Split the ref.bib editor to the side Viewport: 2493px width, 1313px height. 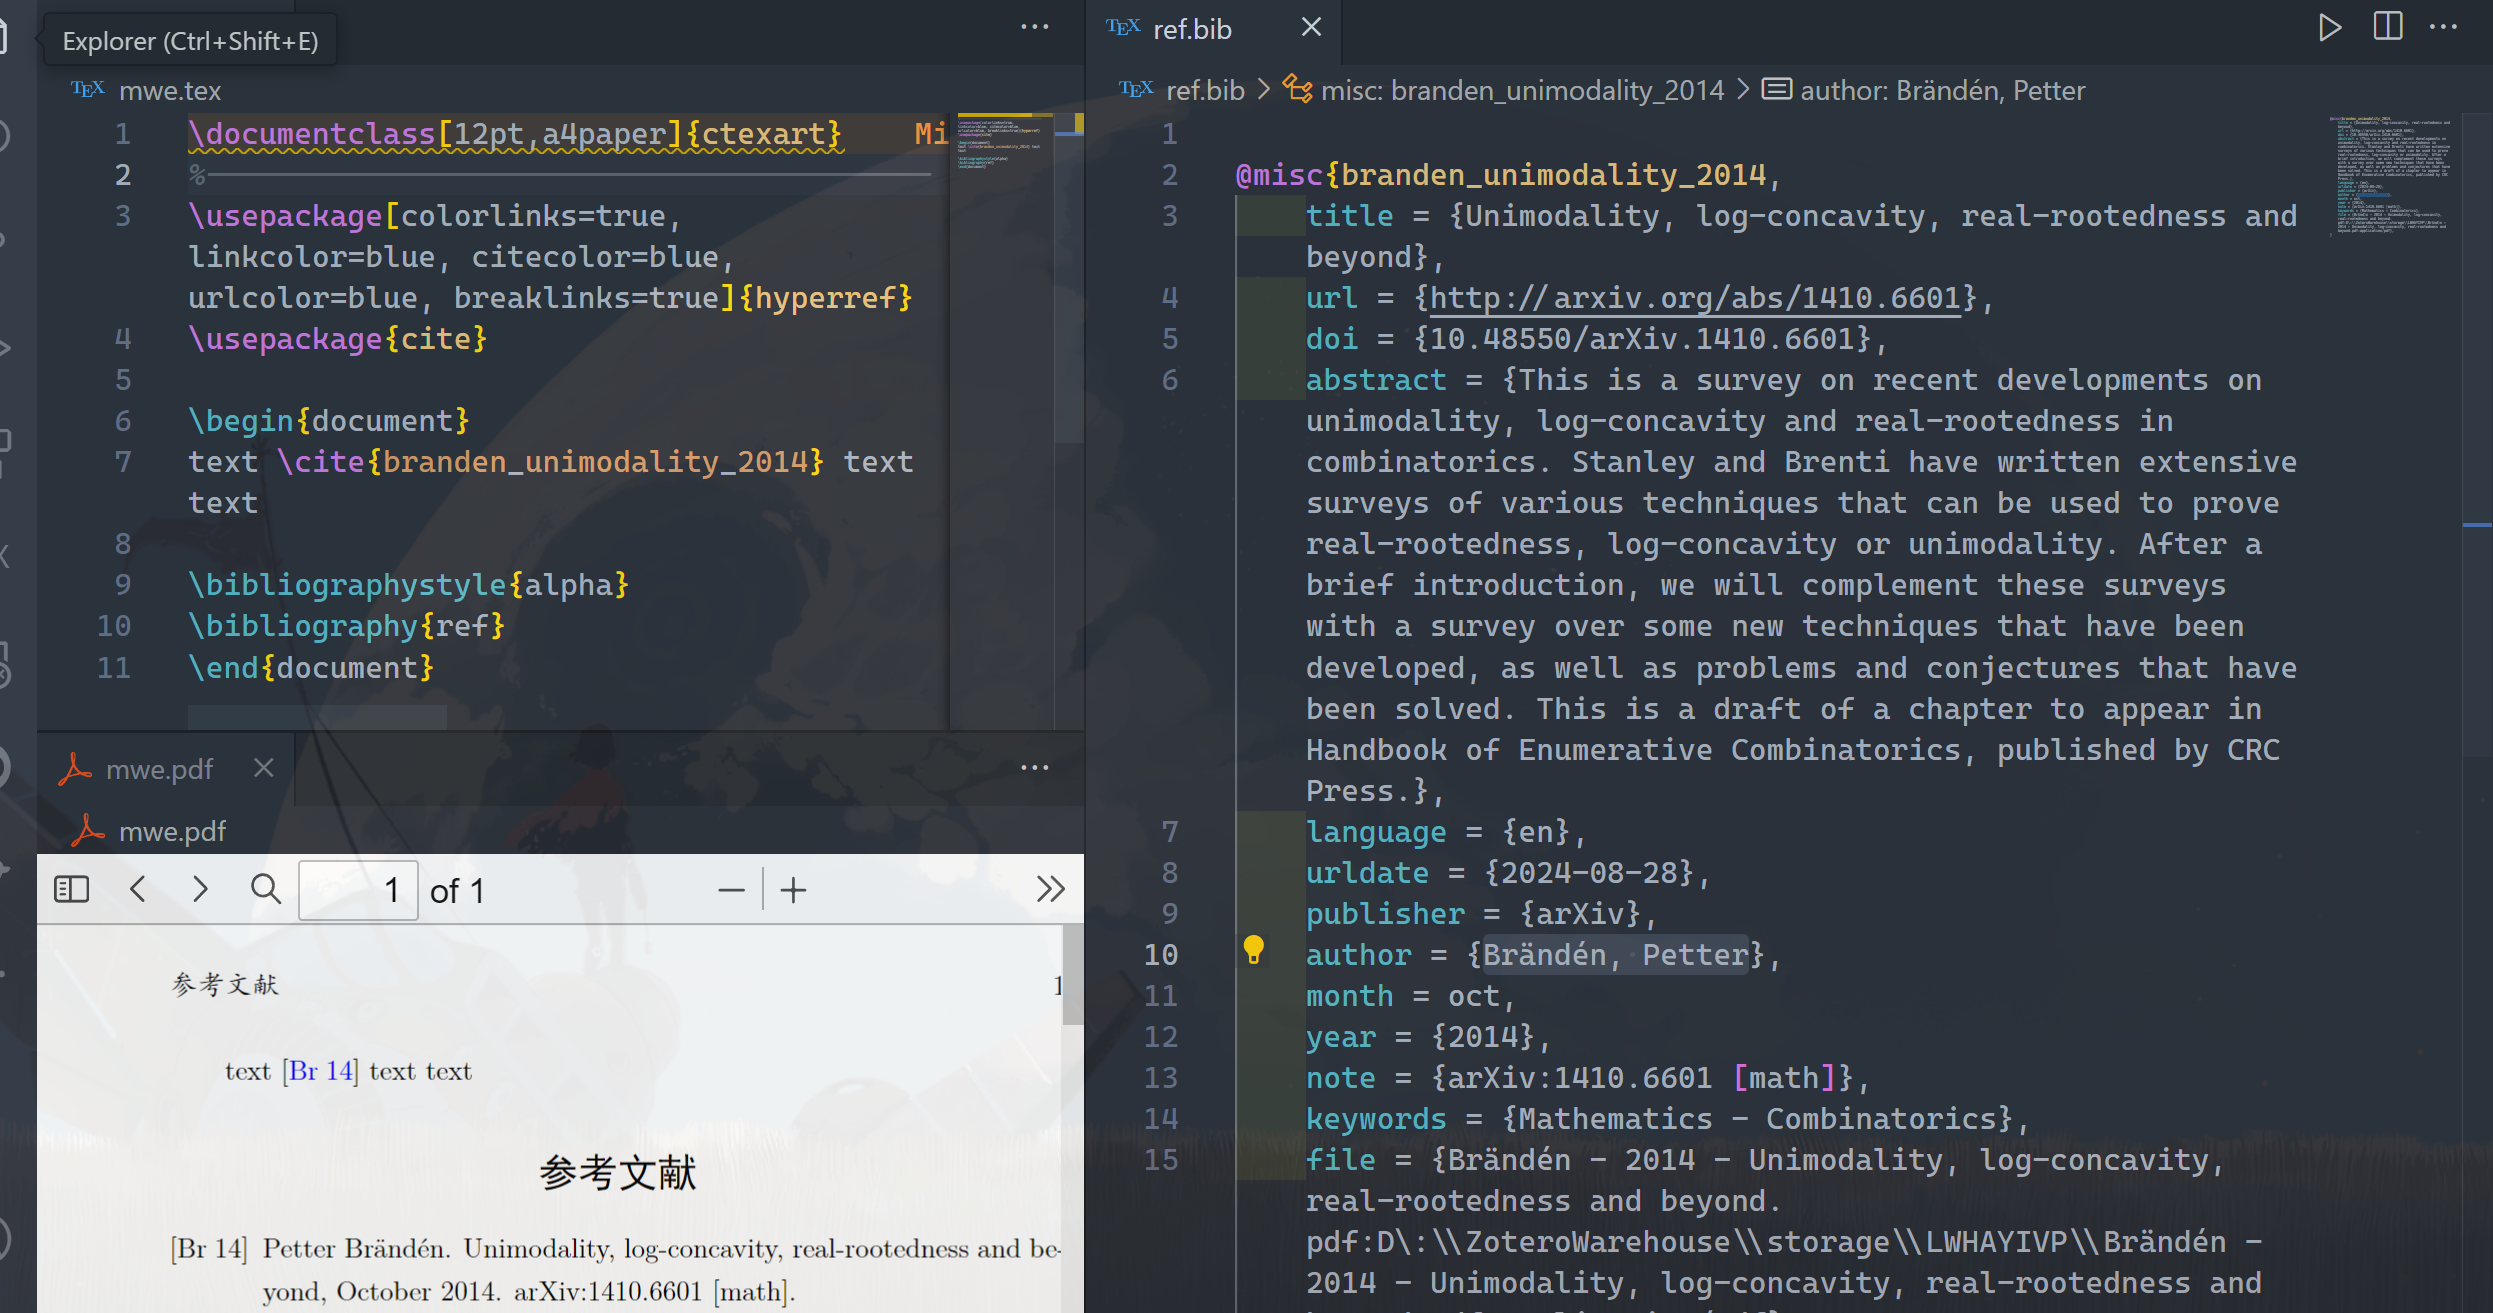click(2387, 27)
